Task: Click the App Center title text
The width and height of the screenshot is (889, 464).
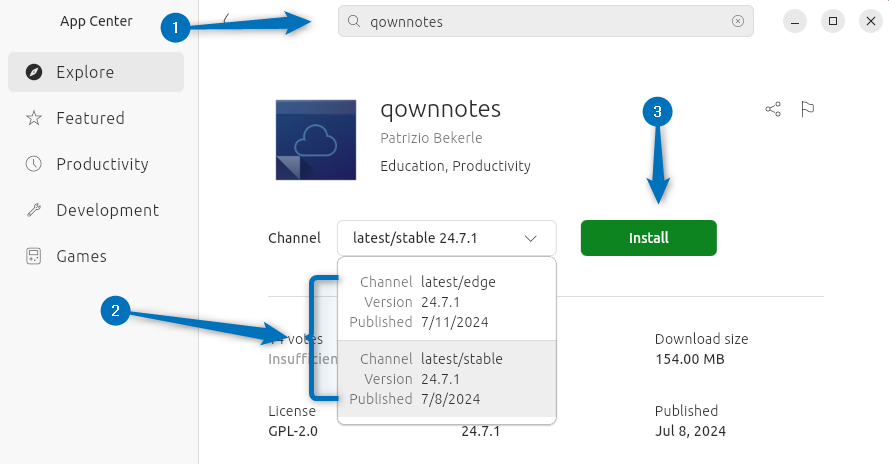Action: click(x=96, y=21)
